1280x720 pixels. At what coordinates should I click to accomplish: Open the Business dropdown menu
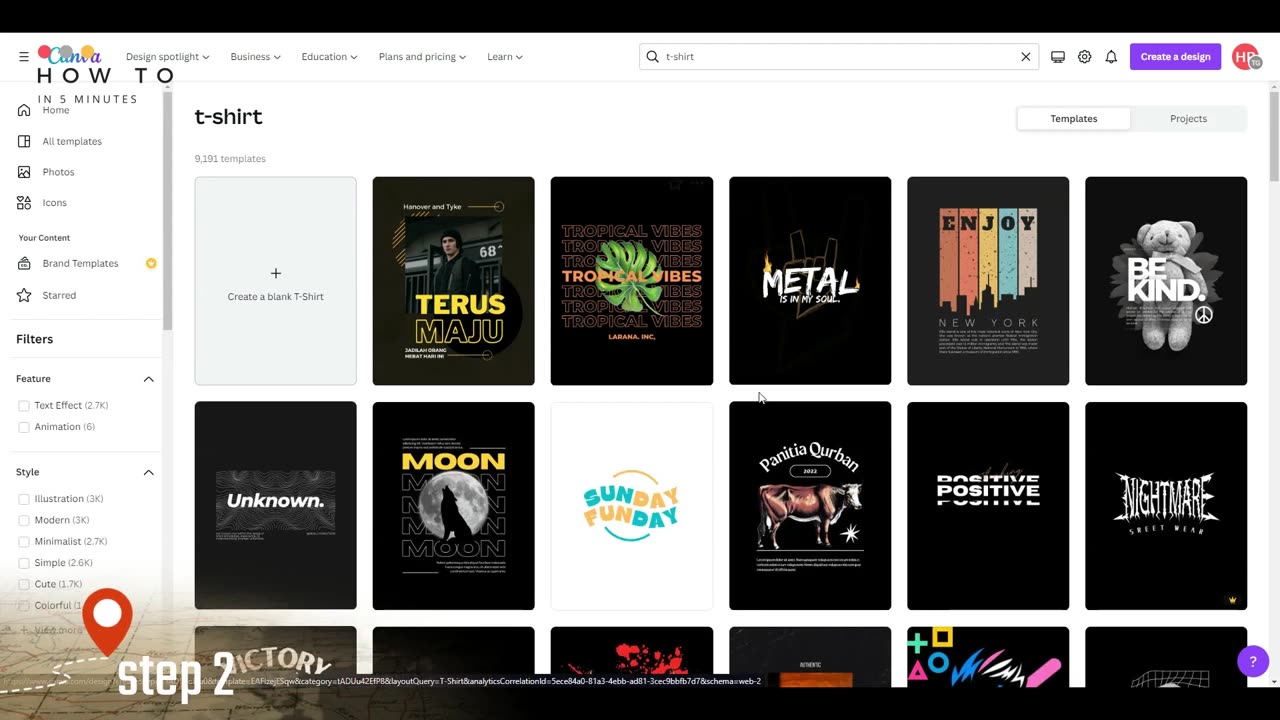[x=255, y=57]
